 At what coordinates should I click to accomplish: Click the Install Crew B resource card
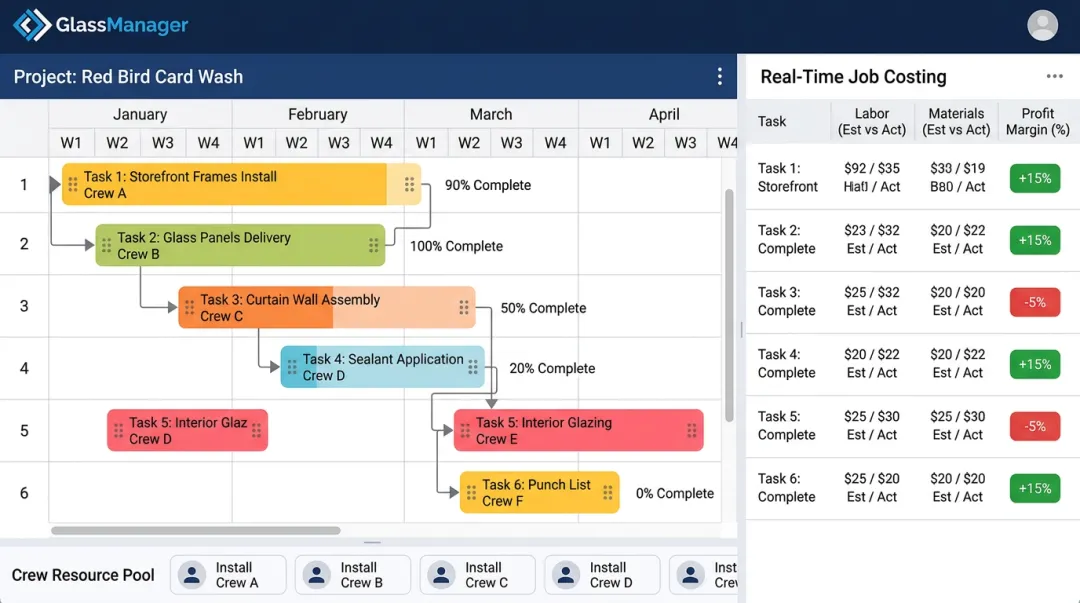pyautogui.click(x=353, y=575)
